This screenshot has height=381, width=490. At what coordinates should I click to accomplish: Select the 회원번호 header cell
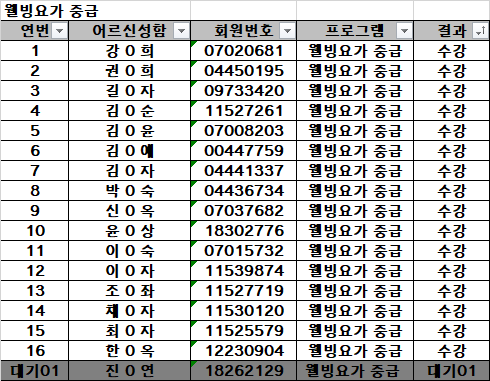(x=244, y=31)
